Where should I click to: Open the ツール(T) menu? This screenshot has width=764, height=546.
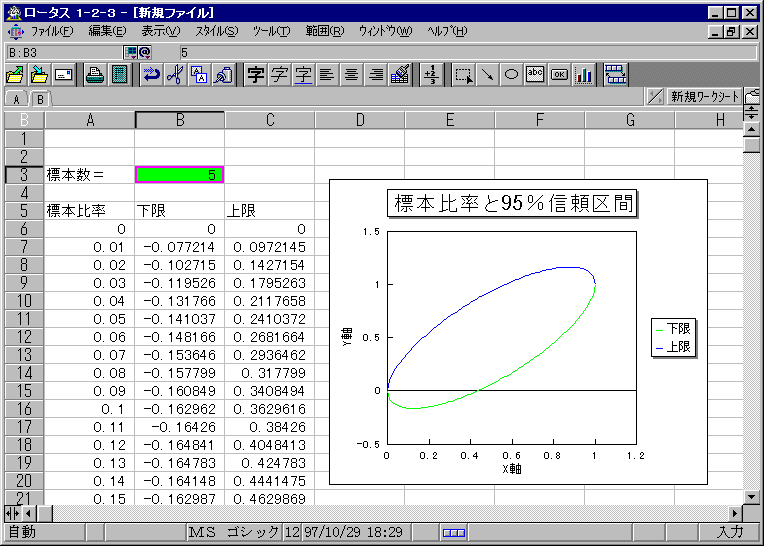click(271, 31)
